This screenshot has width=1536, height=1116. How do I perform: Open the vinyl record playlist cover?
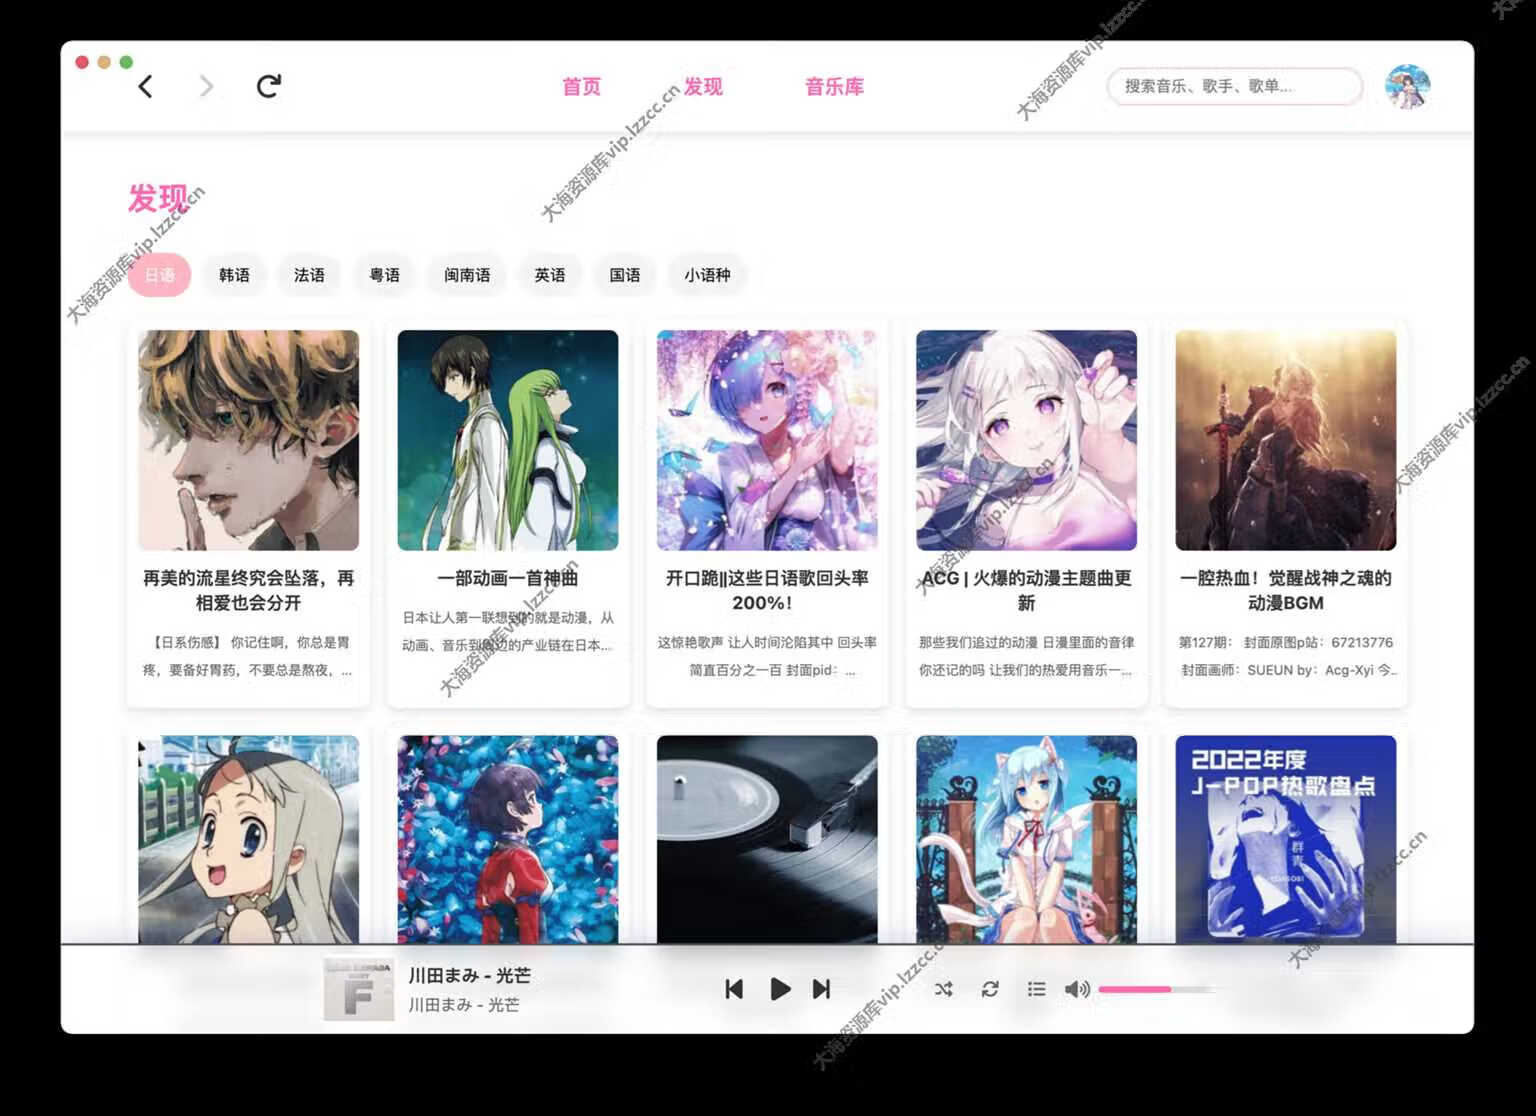click(x=767, y=839)
